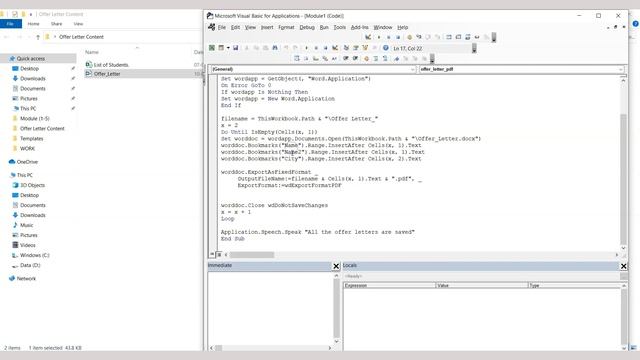Open the Object Browser icon
The image size is (640, 360).
tap(365, 48)
